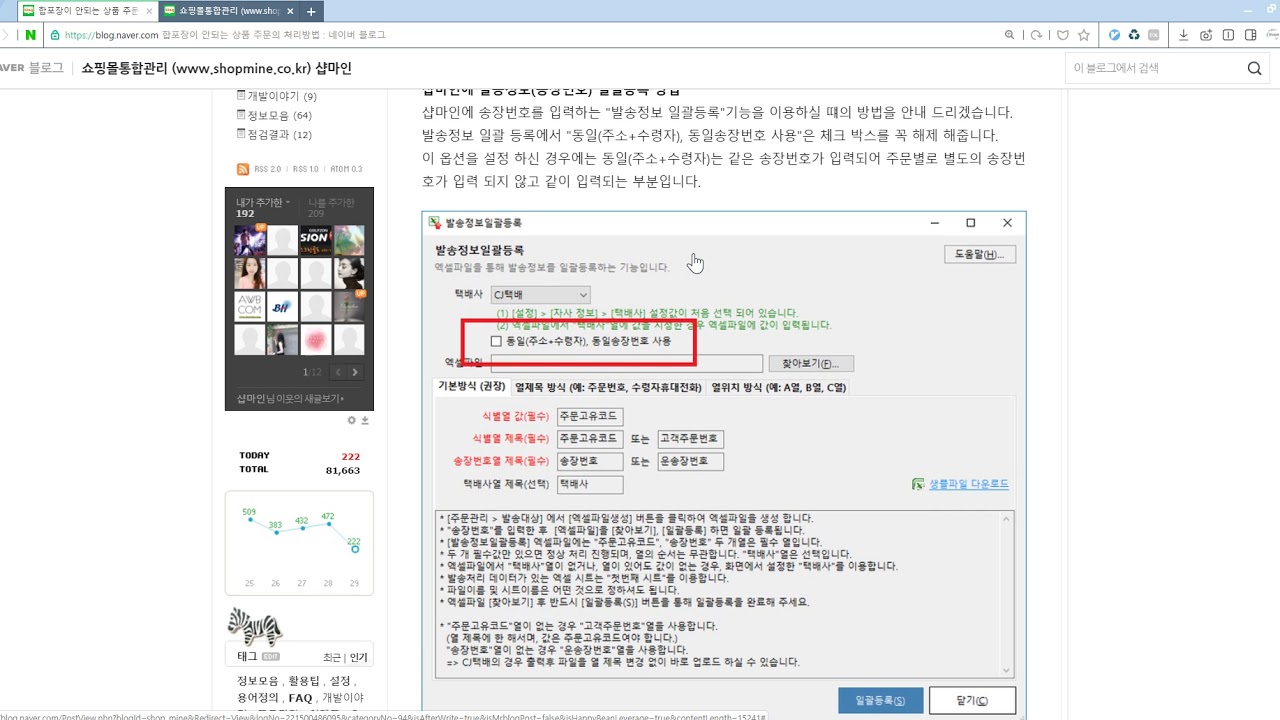Click the instructions box scrollbar down arrow
This screenshot has height=720, width=1280.
pyautogui.click(x=1007, y=671)
